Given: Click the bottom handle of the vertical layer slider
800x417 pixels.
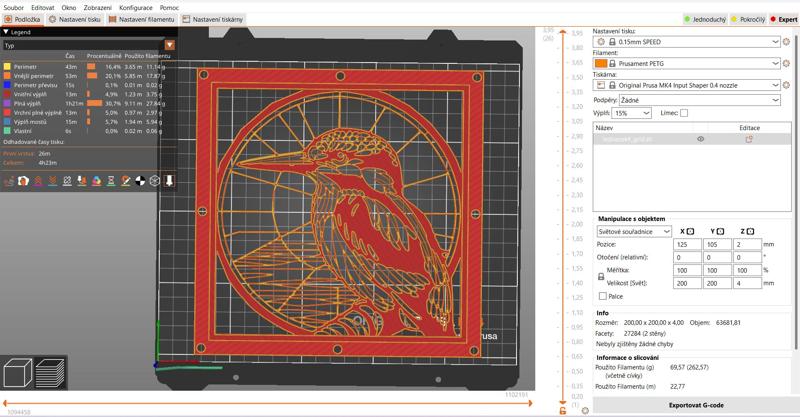Looking at the screenshot, I should coord(563,403).
